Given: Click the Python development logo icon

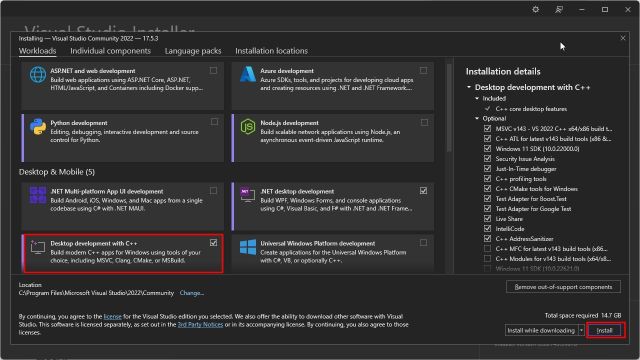Looking at the screenshot, I should [x=38, y=127].
